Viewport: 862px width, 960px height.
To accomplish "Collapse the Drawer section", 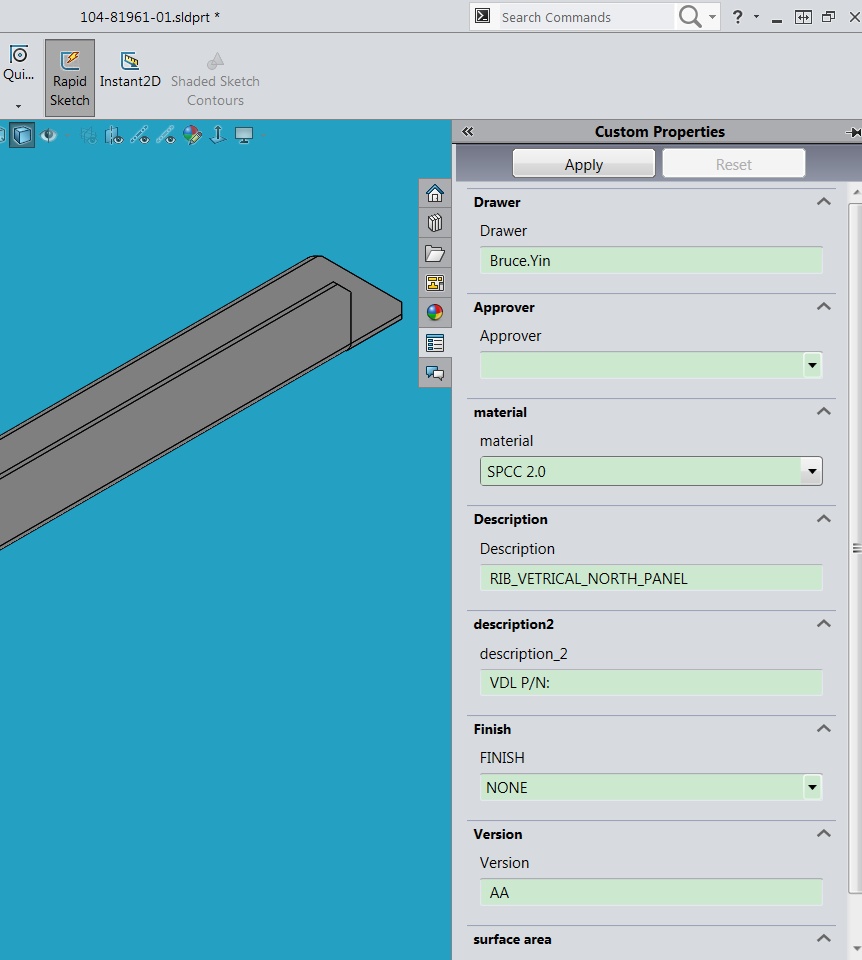I will click(x=824, y=201).
